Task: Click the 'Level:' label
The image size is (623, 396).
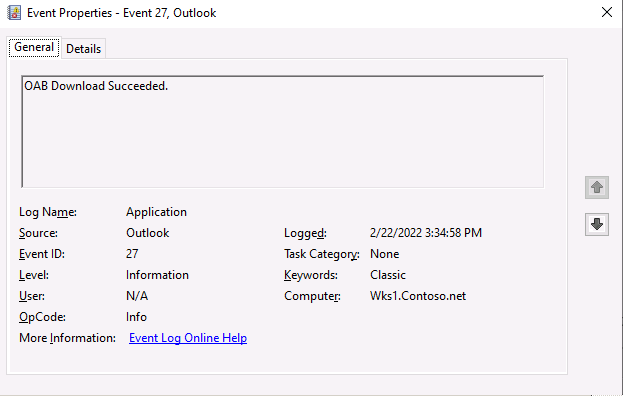Action: coord(34,275)
